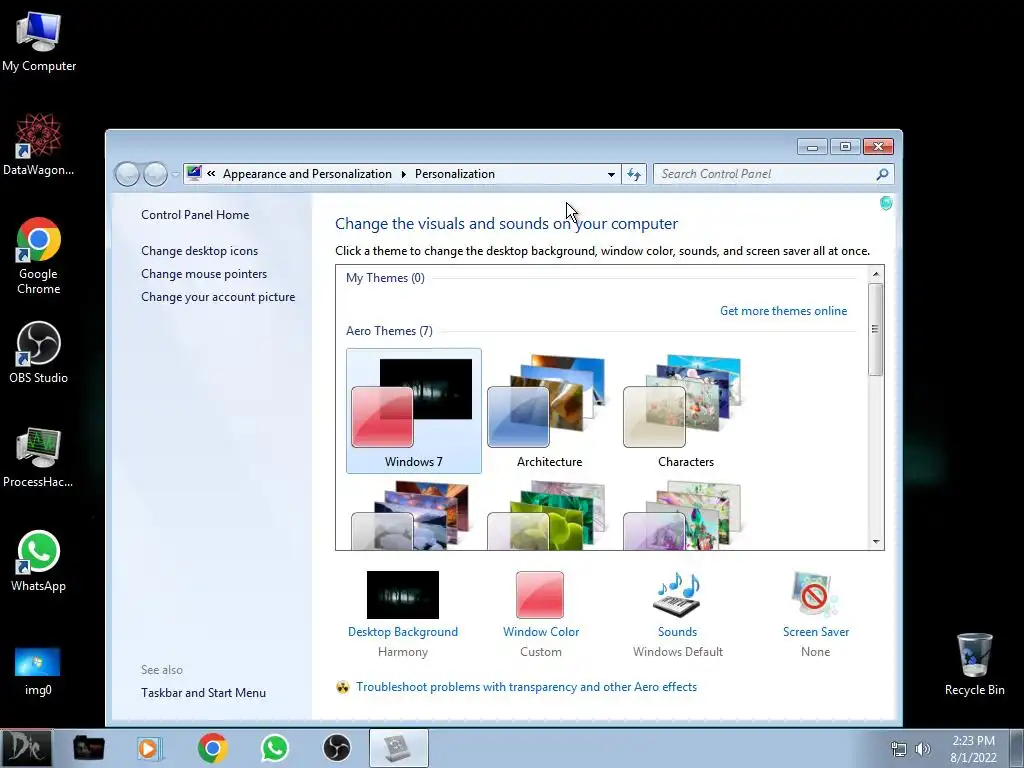
Task: Open Desktop Background Harmony thumbnail
Action: pyautogui.click(x=402, y=595)
